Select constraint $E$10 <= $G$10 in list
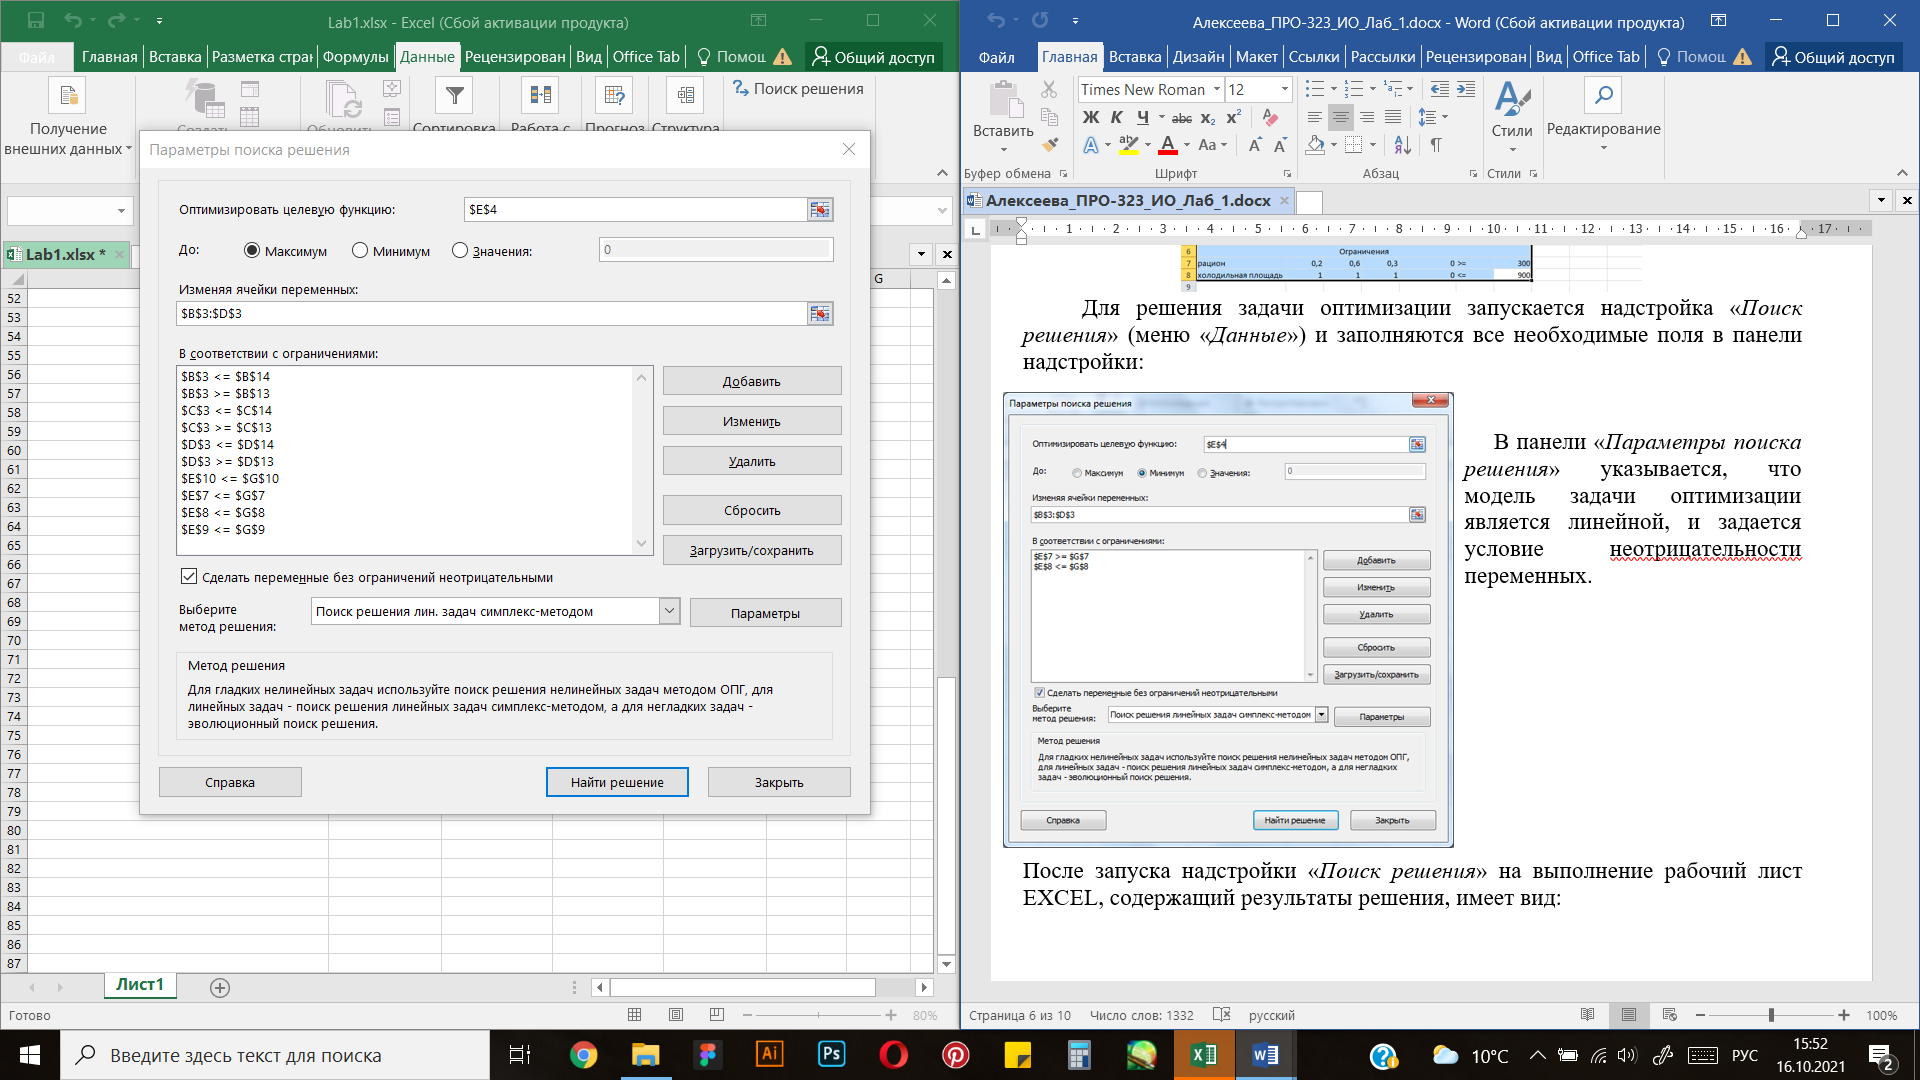 click(230, 479)
